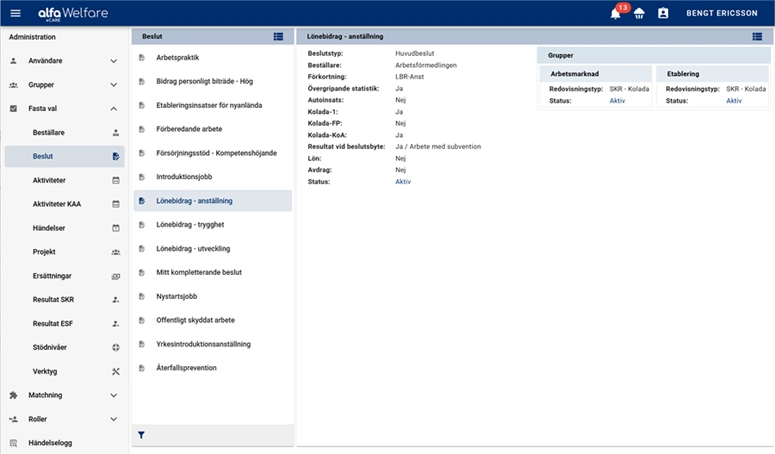The width and height of the screenshot is (775, 454).
Task: Click the filter funnel icon in Beslut panel
Action: [x=141, y=435]
